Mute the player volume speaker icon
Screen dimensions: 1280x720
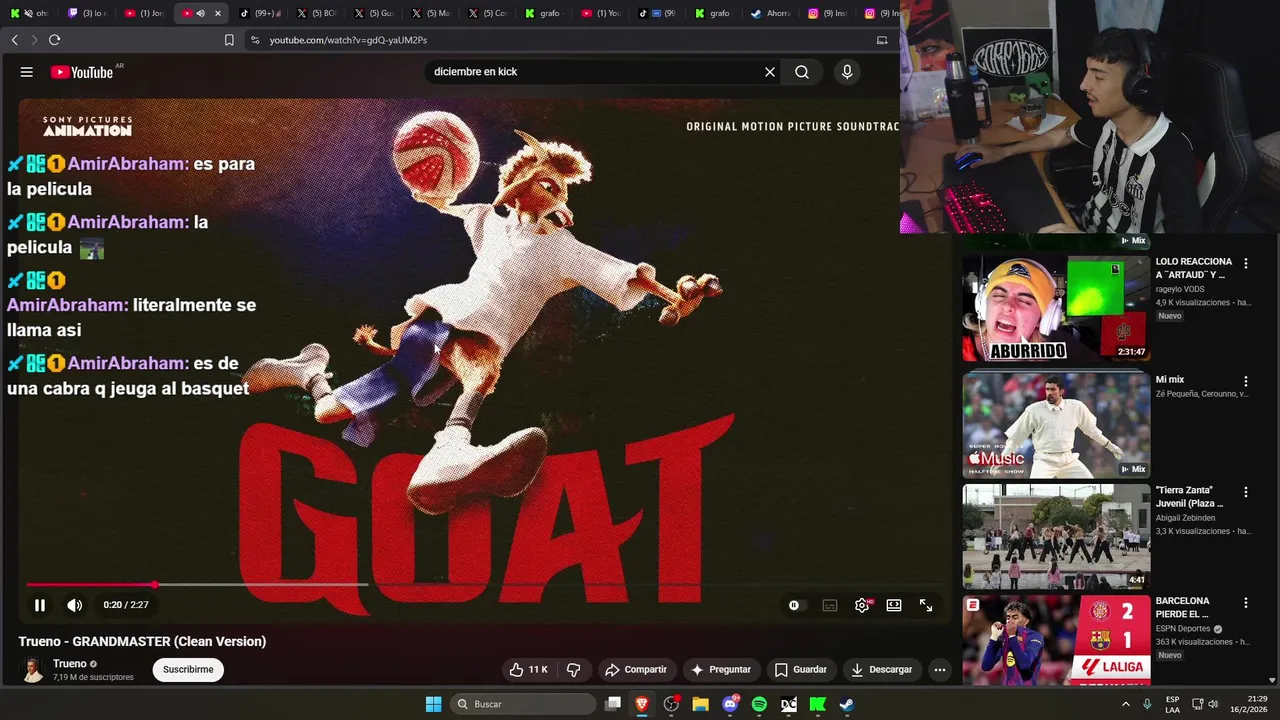click(75, 605)
